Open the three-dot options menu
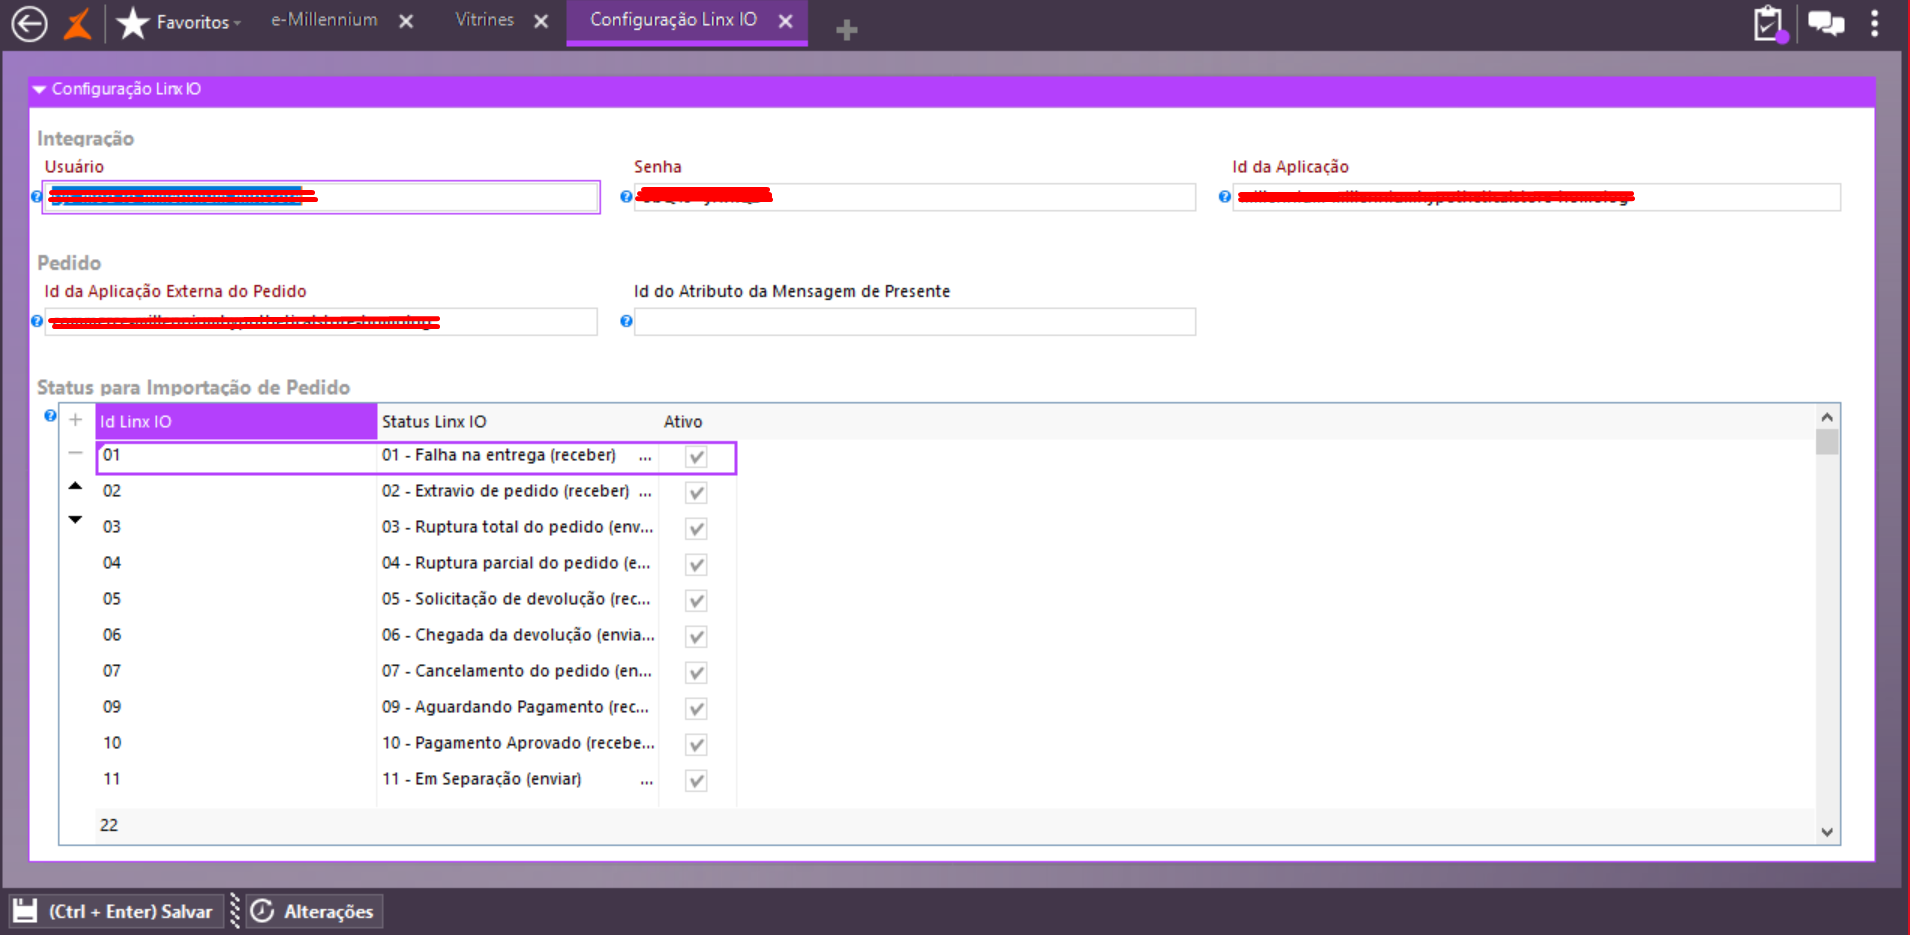This screenshot has height=935, width=1910. point(1875,23)
